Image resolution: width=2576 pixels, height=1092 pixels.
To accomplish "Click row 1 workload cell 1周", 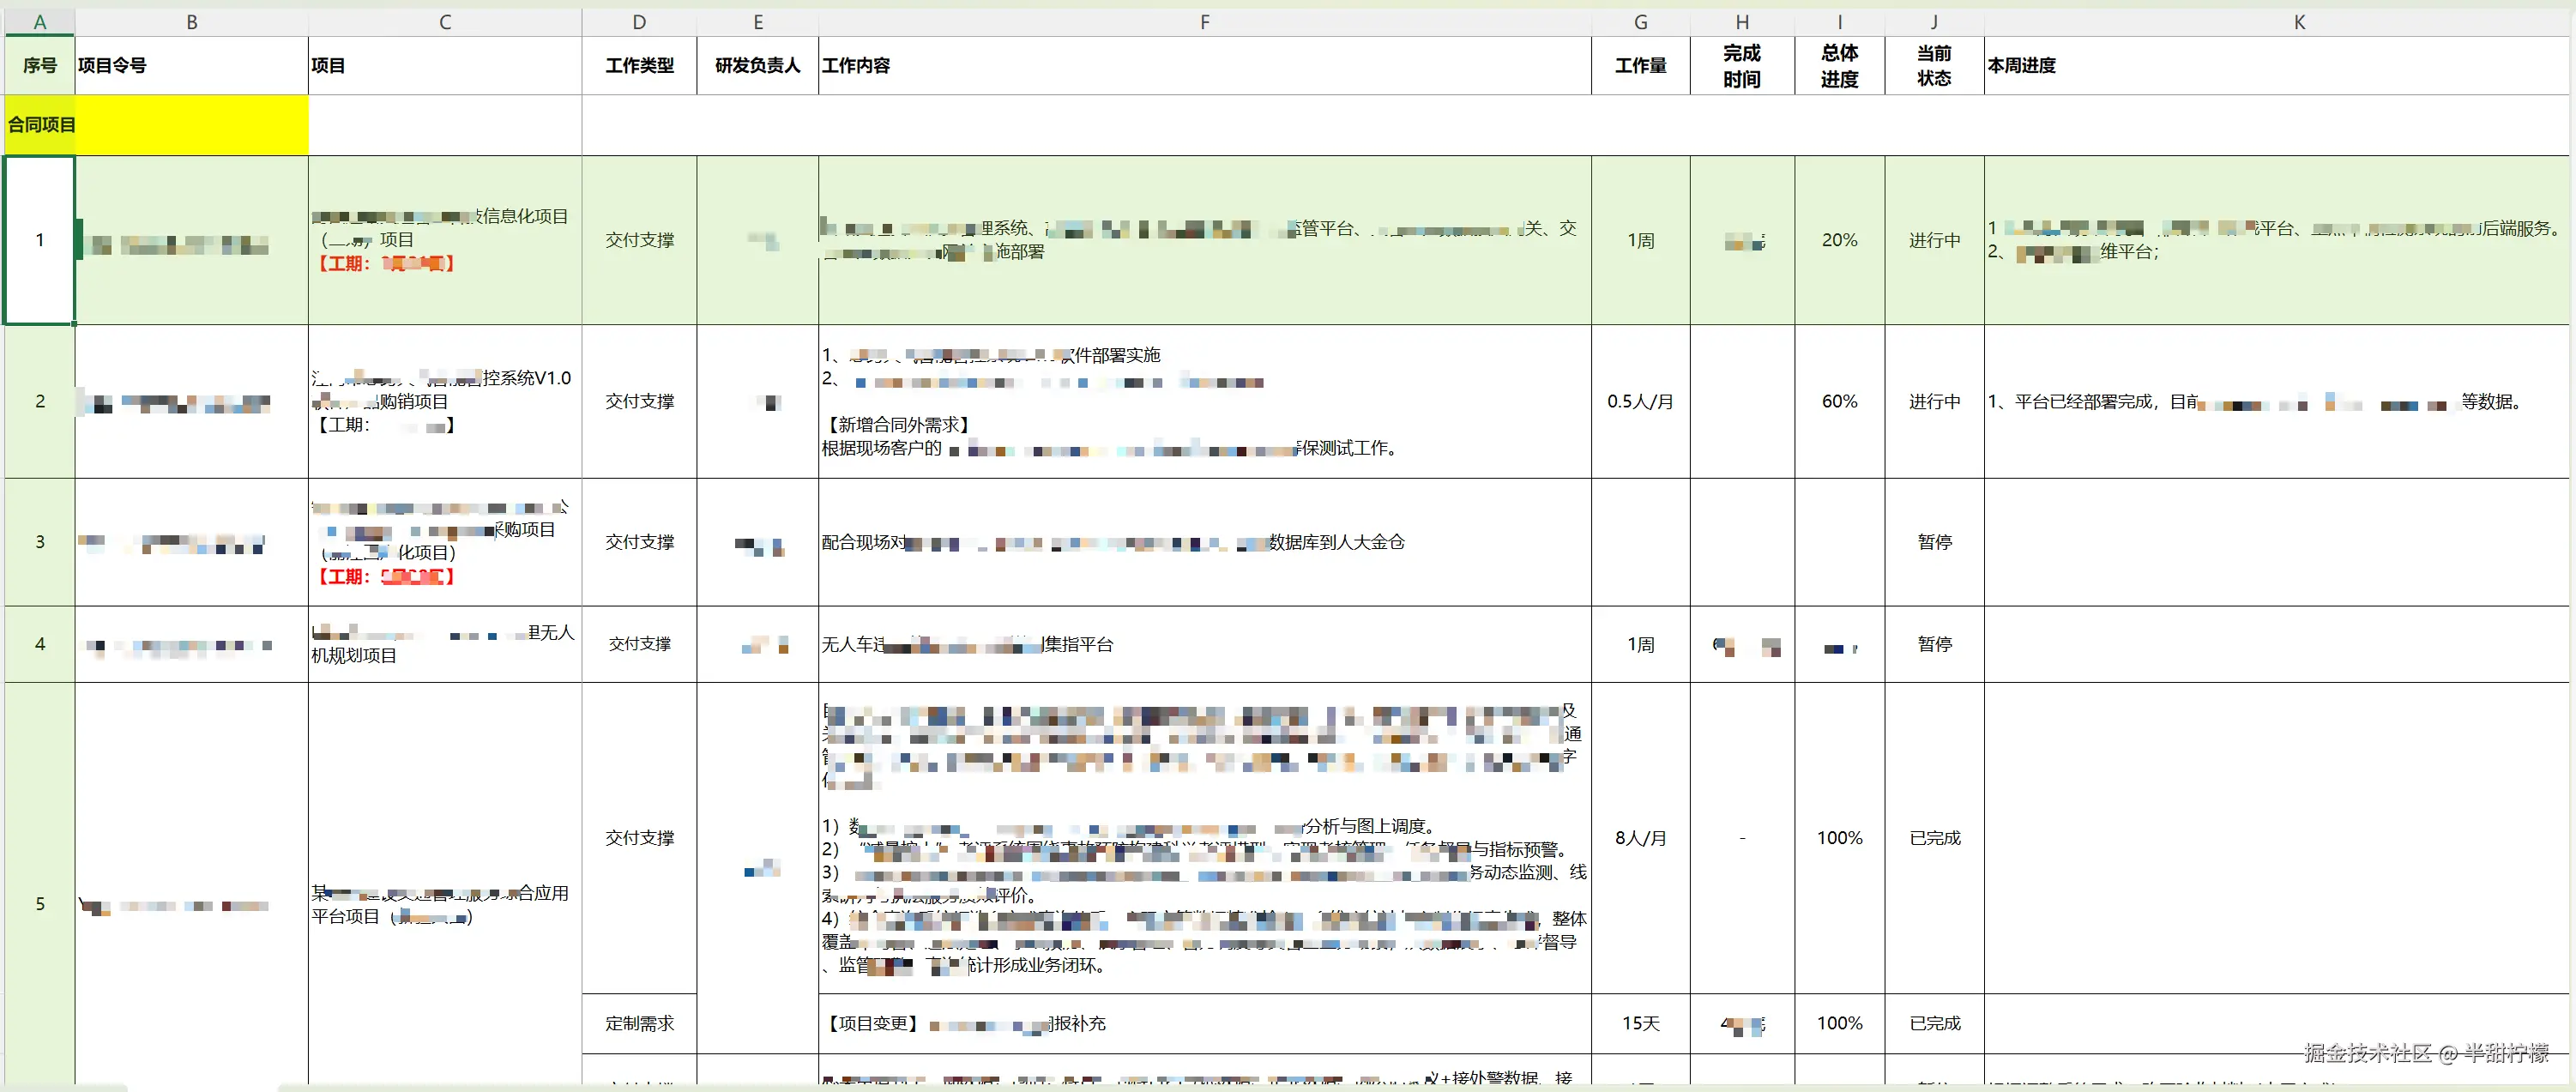I will coord(1641,240).
